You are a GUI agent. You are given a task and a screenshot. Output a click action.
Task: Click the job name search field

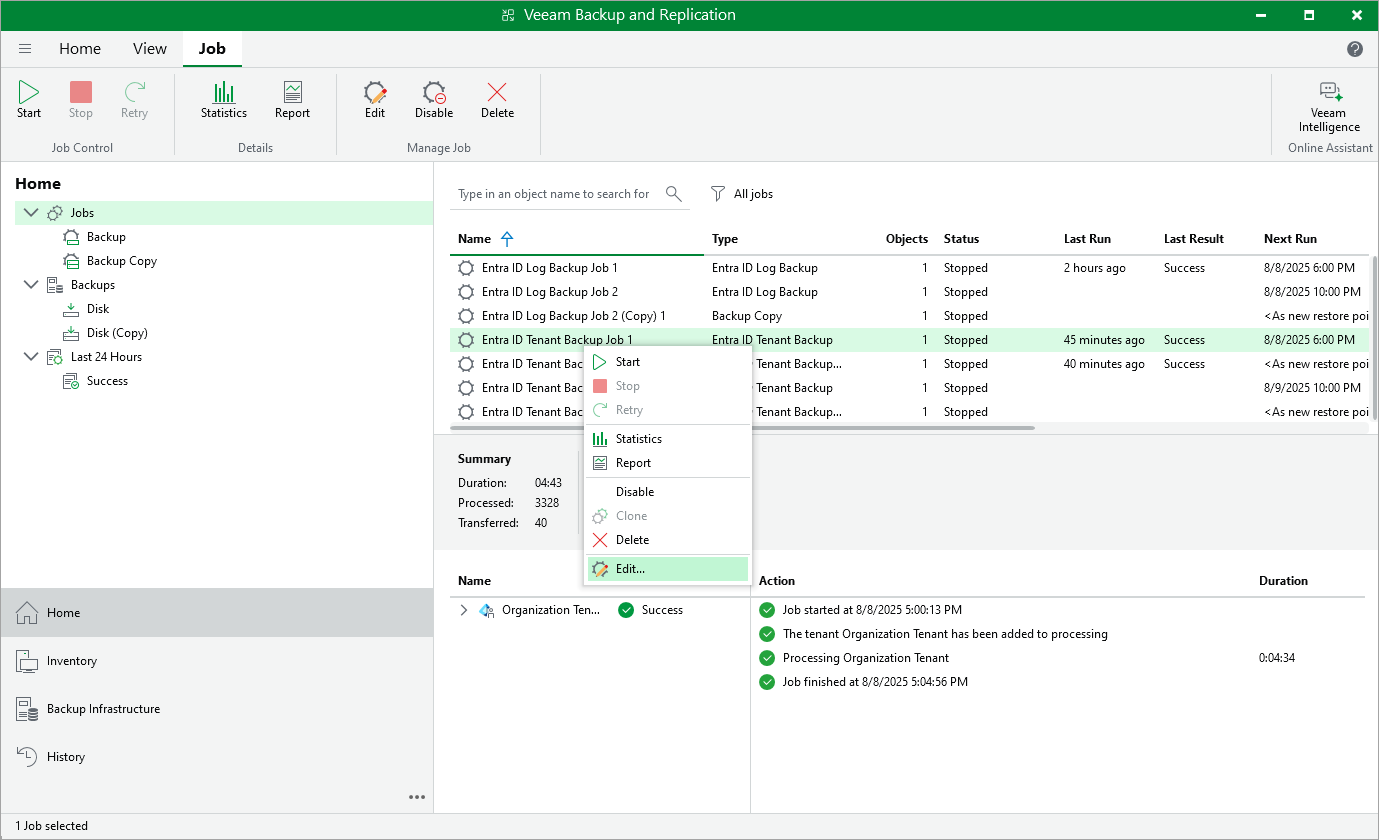554,194
